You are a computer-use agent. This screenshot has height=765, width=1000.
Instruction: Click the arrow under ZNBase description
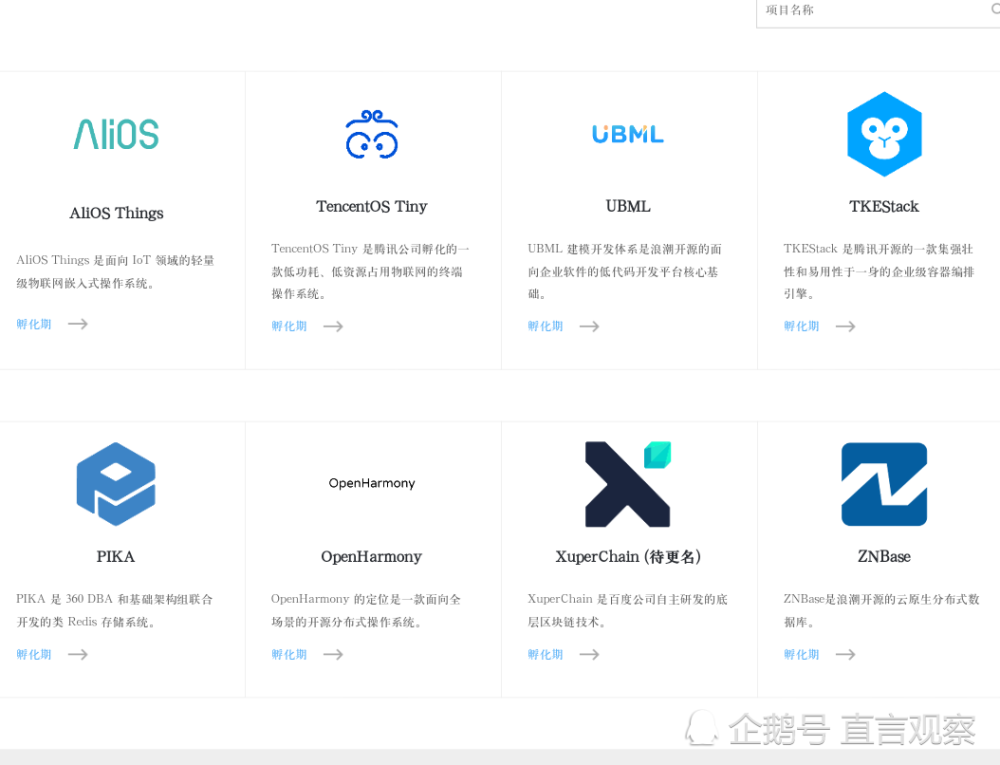click(x=846, y=654)
